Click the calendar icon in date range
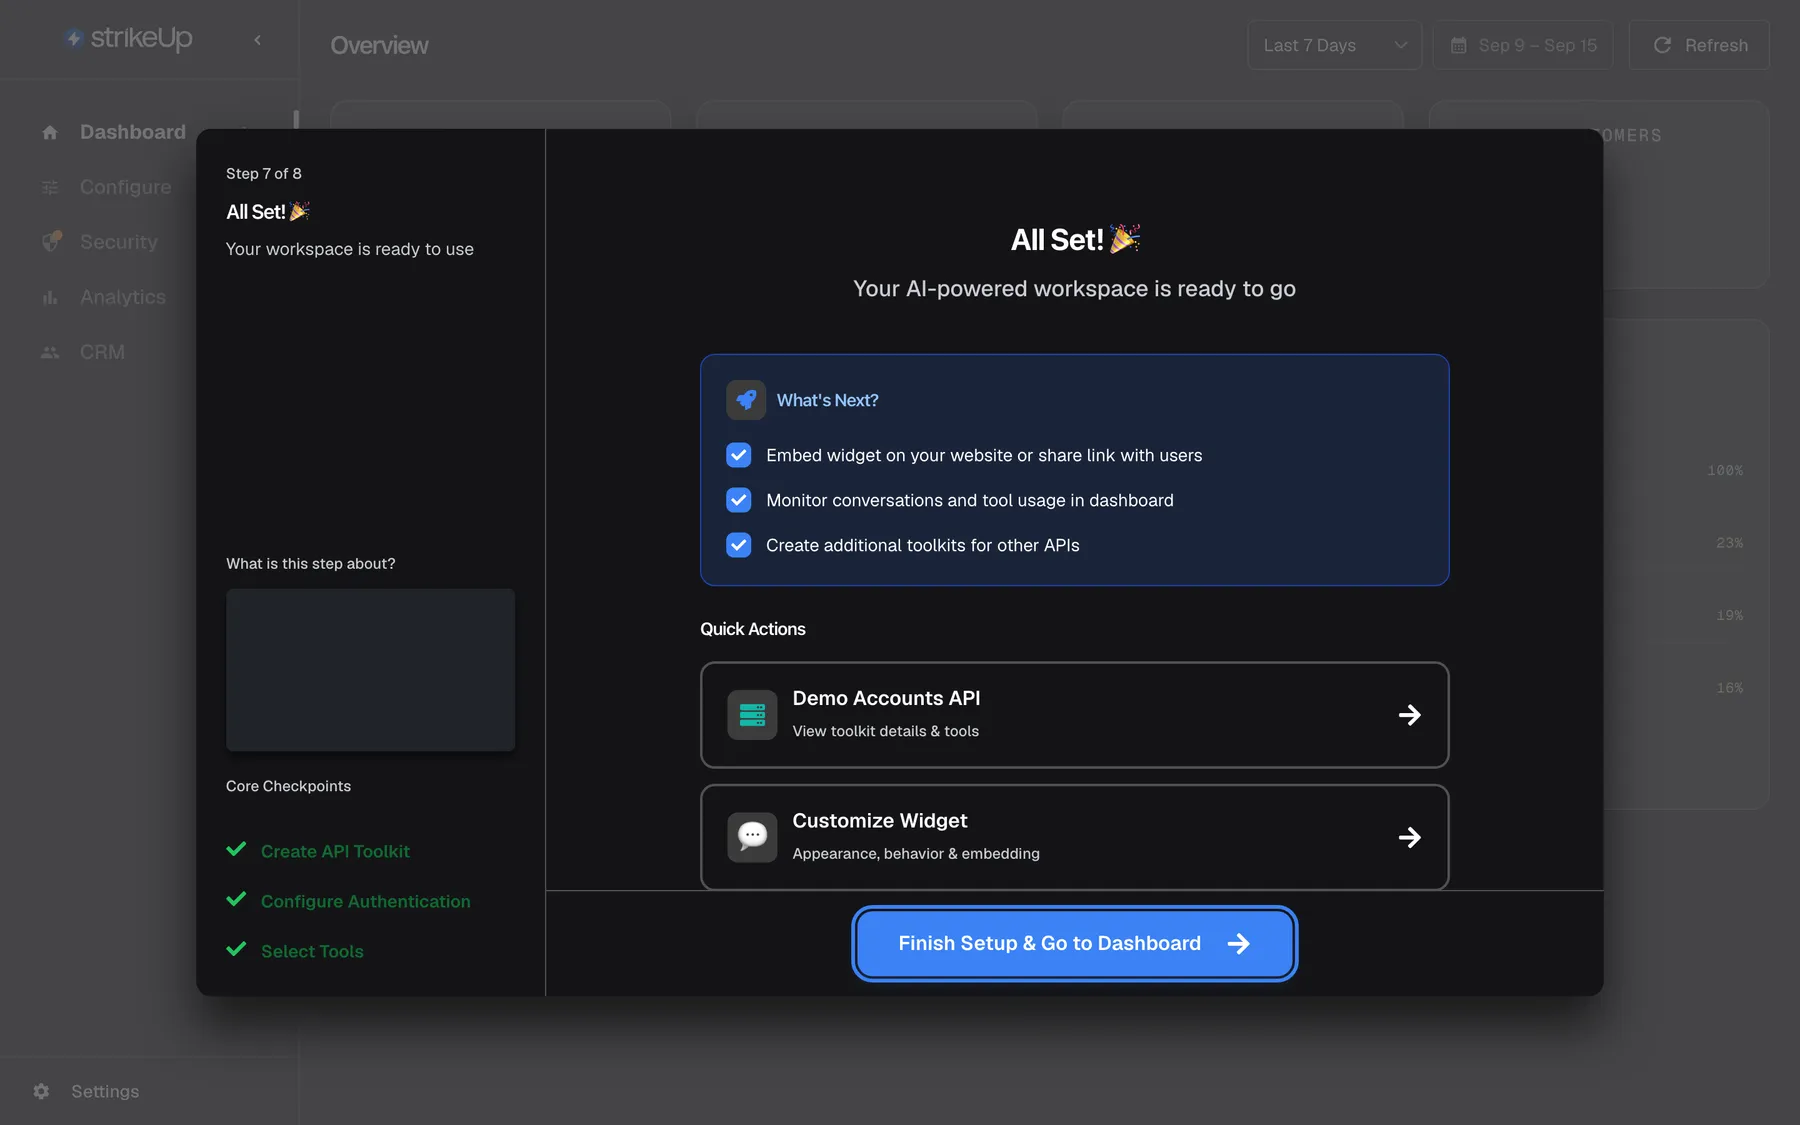This screenshot has width=1800, height=1125. pyautogui.click(x=1458, y=45)
